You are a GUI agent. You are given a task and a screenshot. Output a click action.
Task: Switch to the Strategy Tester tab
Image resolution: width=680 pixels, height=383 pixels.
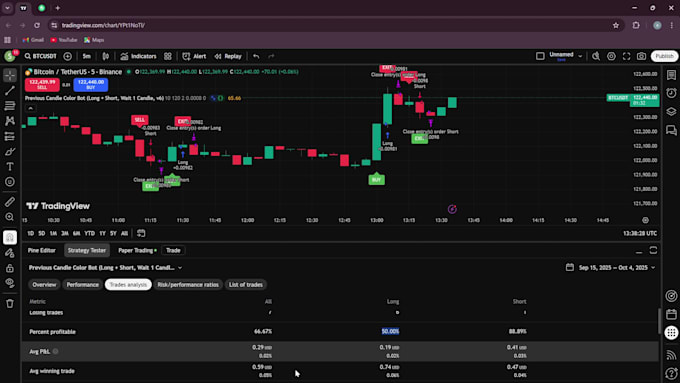point(87,250)
